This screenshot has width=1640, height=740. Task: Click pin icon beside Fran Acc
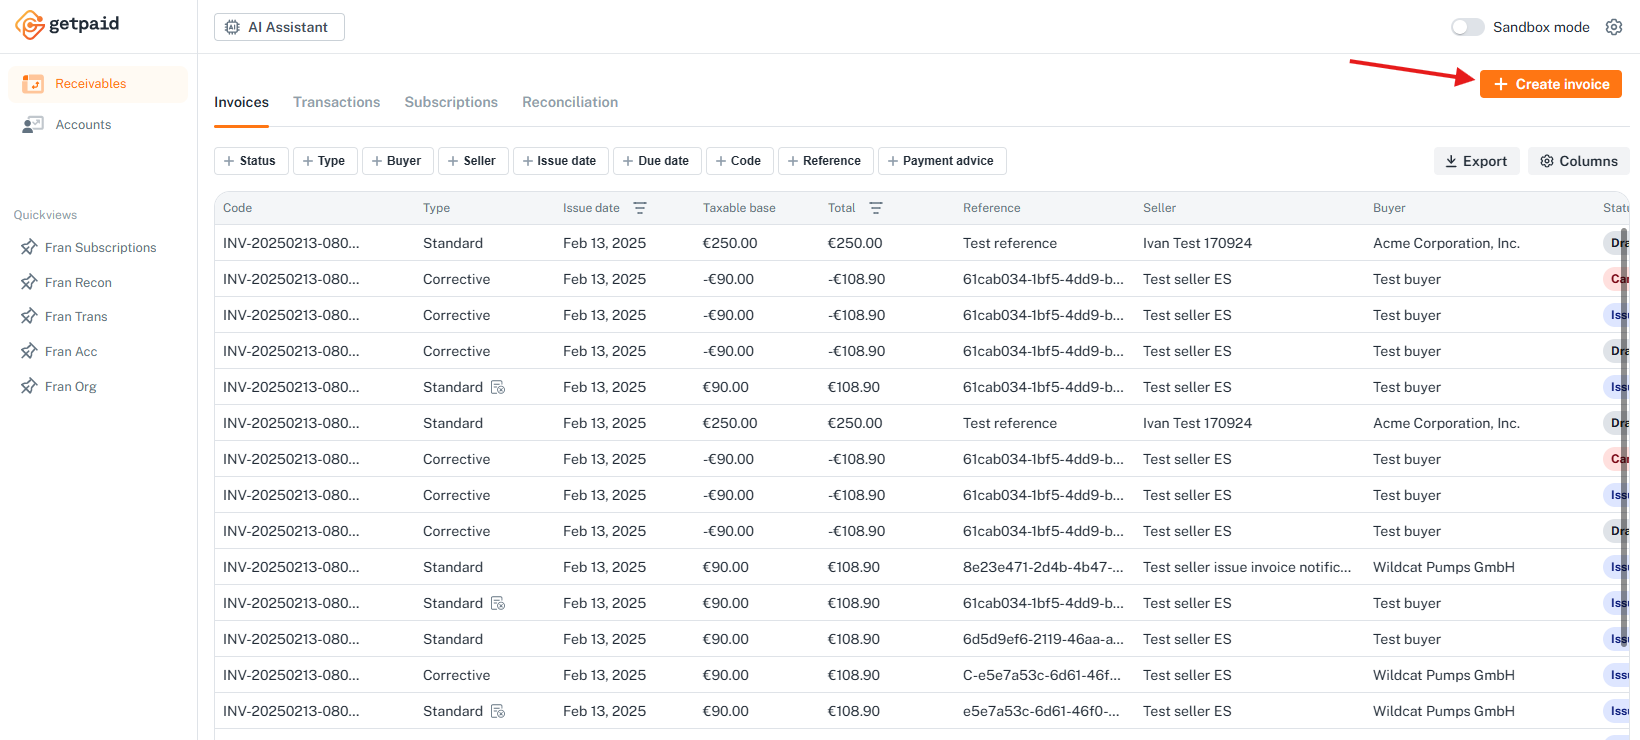[x=29, y=351]
